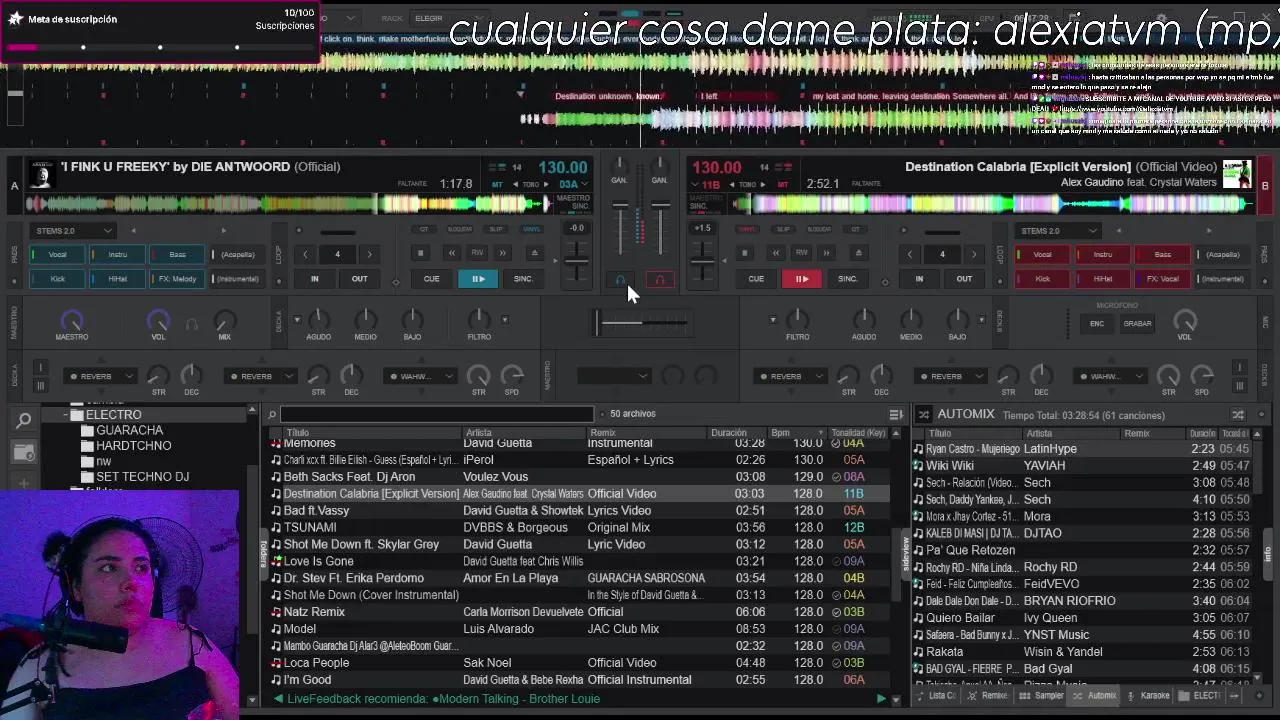Toggle deck A Bass stem pad
Image resolution: width=1280 pixels, height=720 pixels.
click(x=177, y=254)
